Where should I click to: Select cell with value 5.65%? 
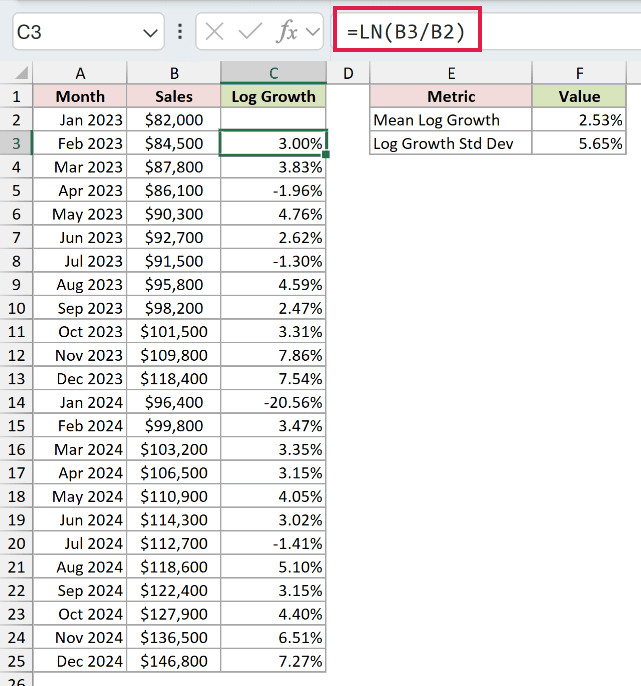click(x=579, y=143)
